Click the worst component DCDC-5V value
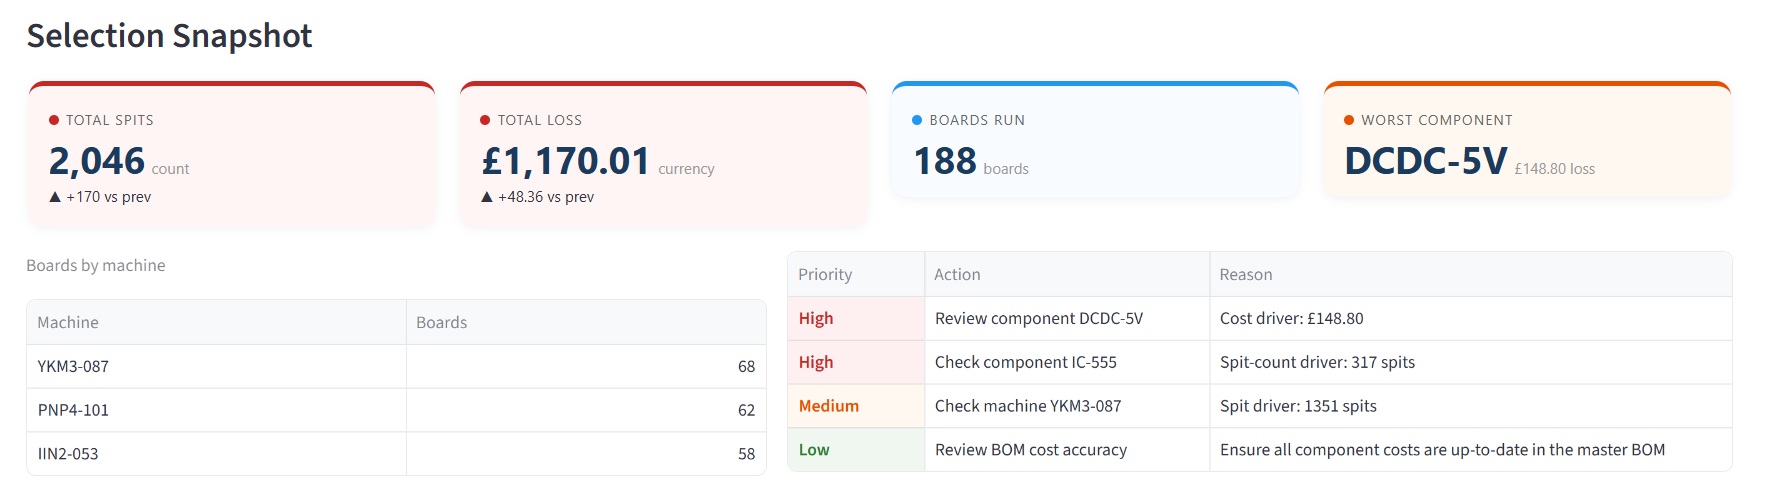 pos(1425,161)
